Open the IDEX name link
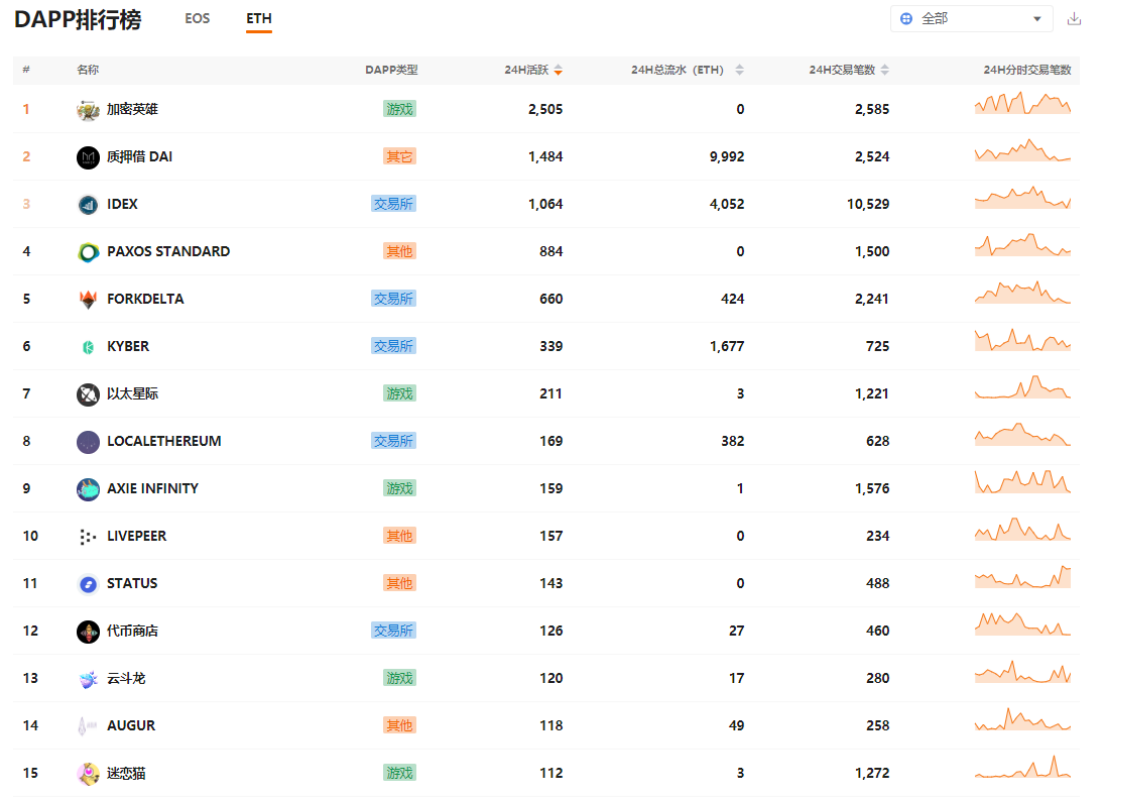 coord(122,204)
